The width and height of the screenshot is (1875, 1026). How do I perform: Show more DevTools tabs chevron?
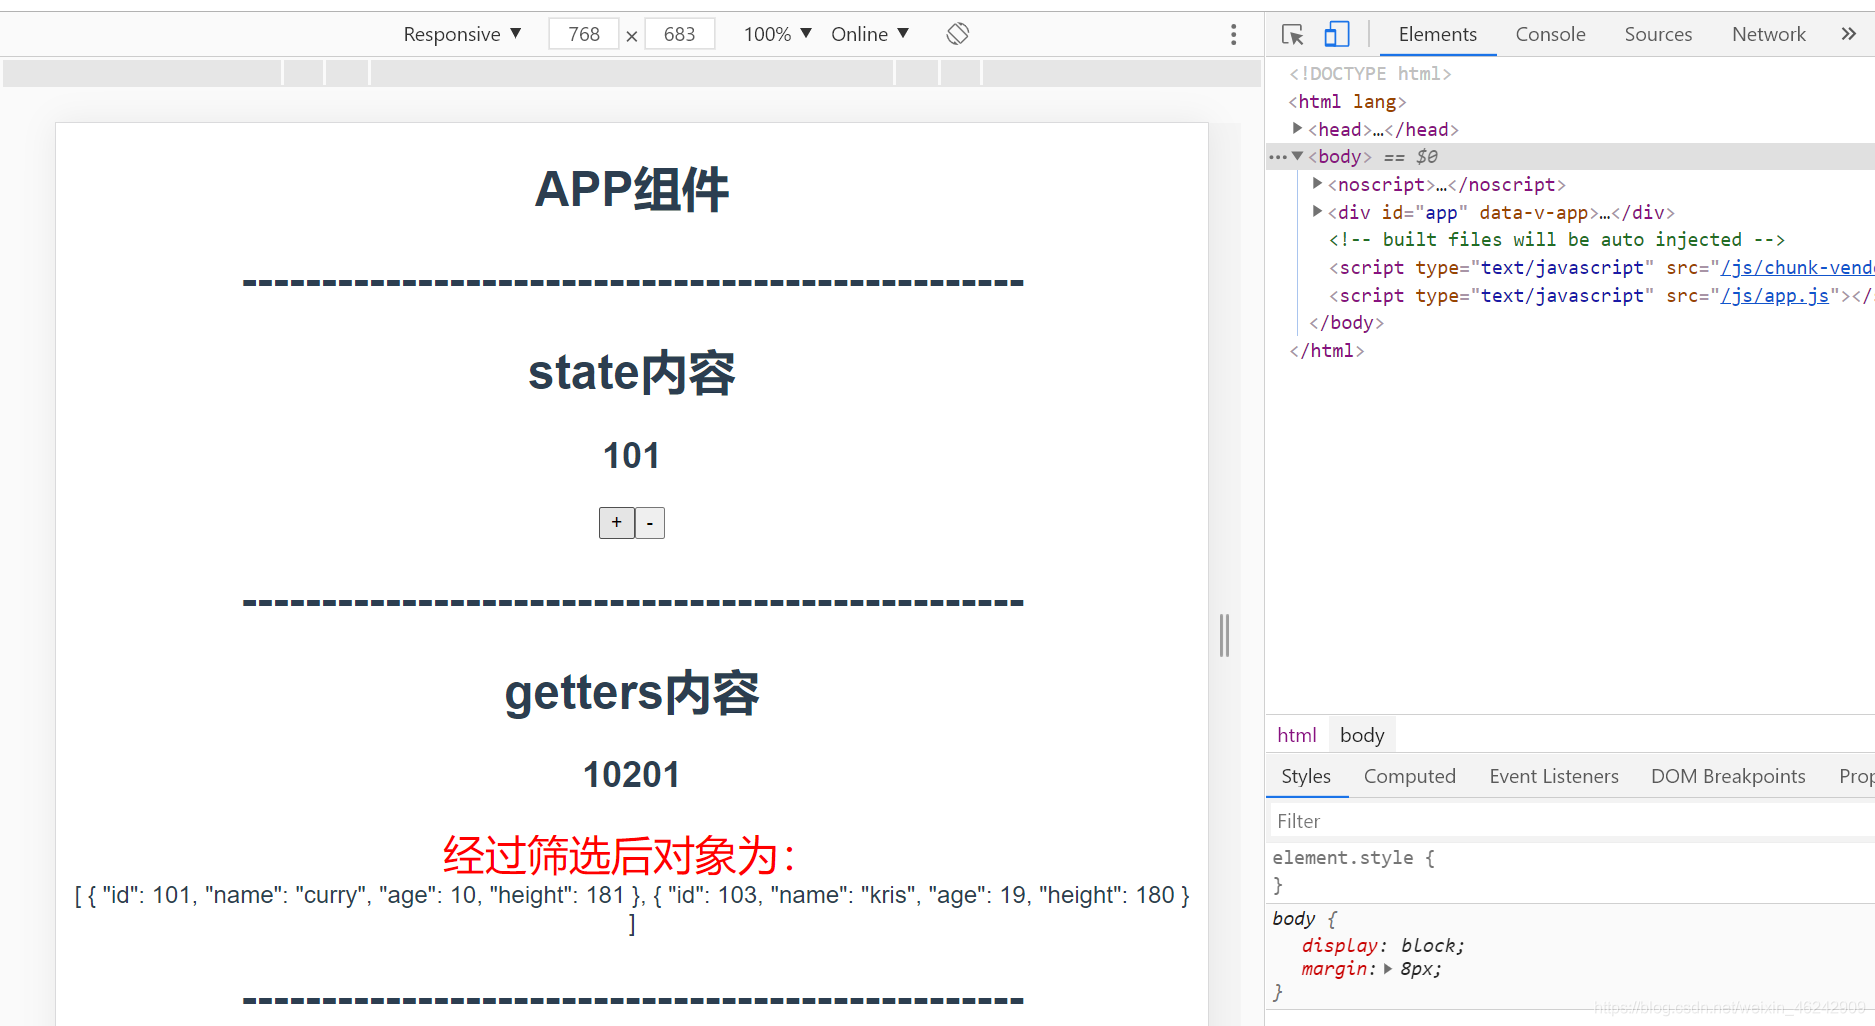[x=1848, y=34]
